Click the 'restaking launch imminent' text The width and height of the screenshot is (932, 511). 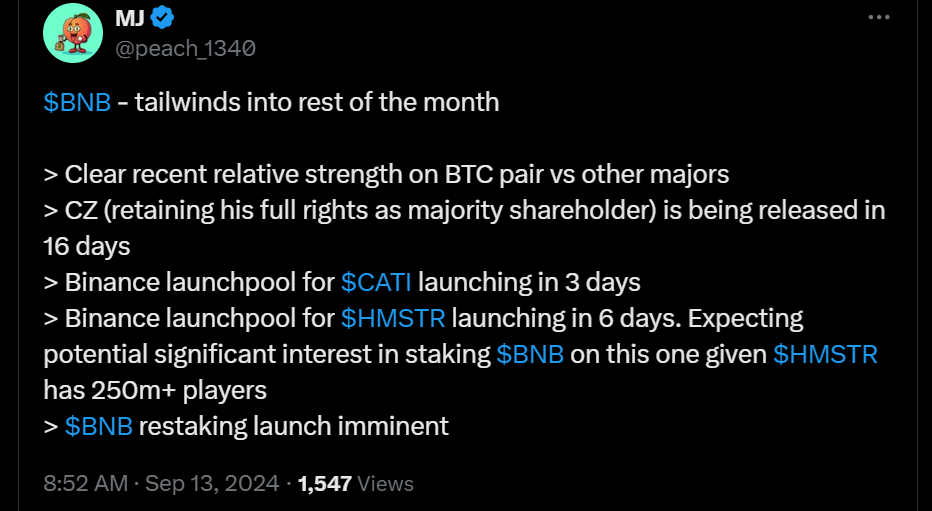tap(294, 427)
